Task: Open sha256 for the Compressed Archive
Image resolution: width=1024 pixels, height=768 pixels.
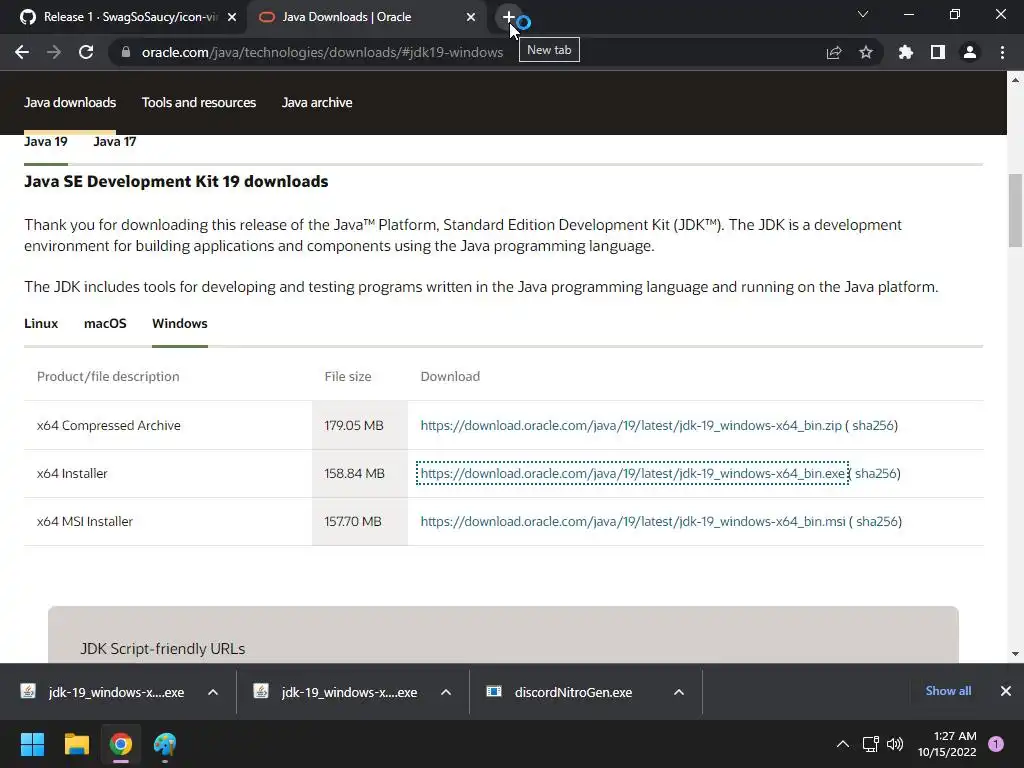Action: click(x=873, y=425)
